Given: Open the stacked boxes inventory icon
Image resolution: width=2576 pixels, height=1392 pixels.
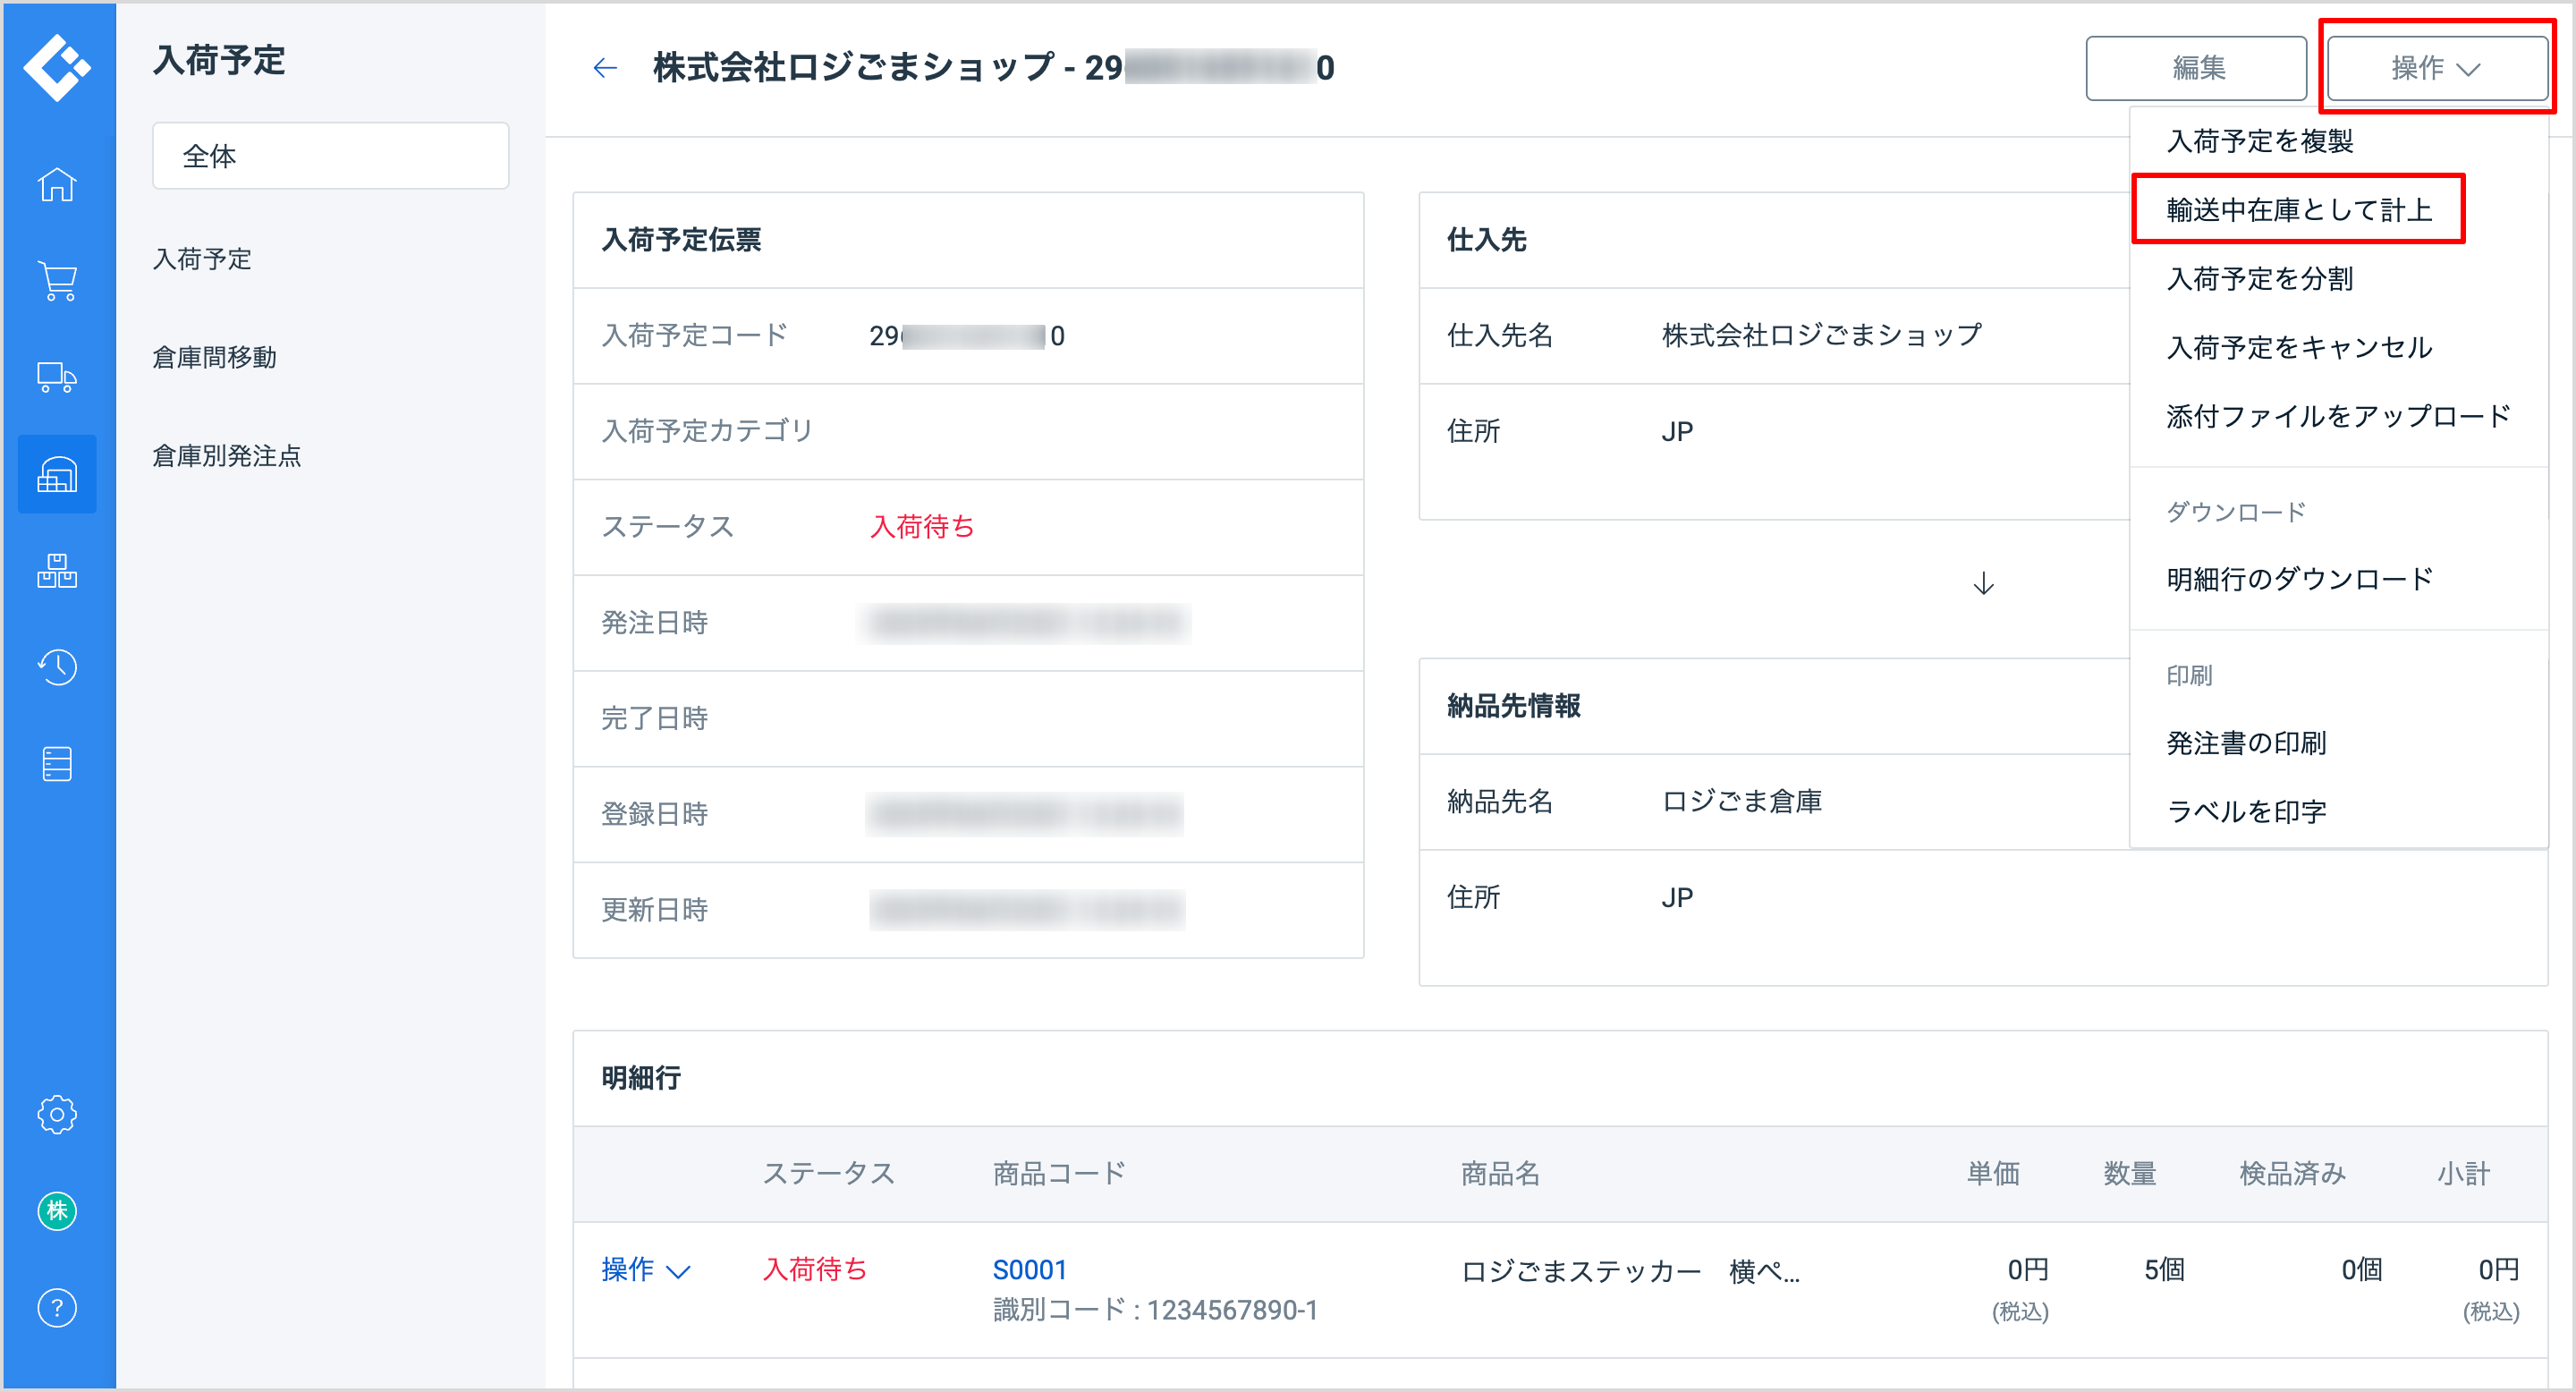Looking at the screenshot, I should (x=57, y=570).
